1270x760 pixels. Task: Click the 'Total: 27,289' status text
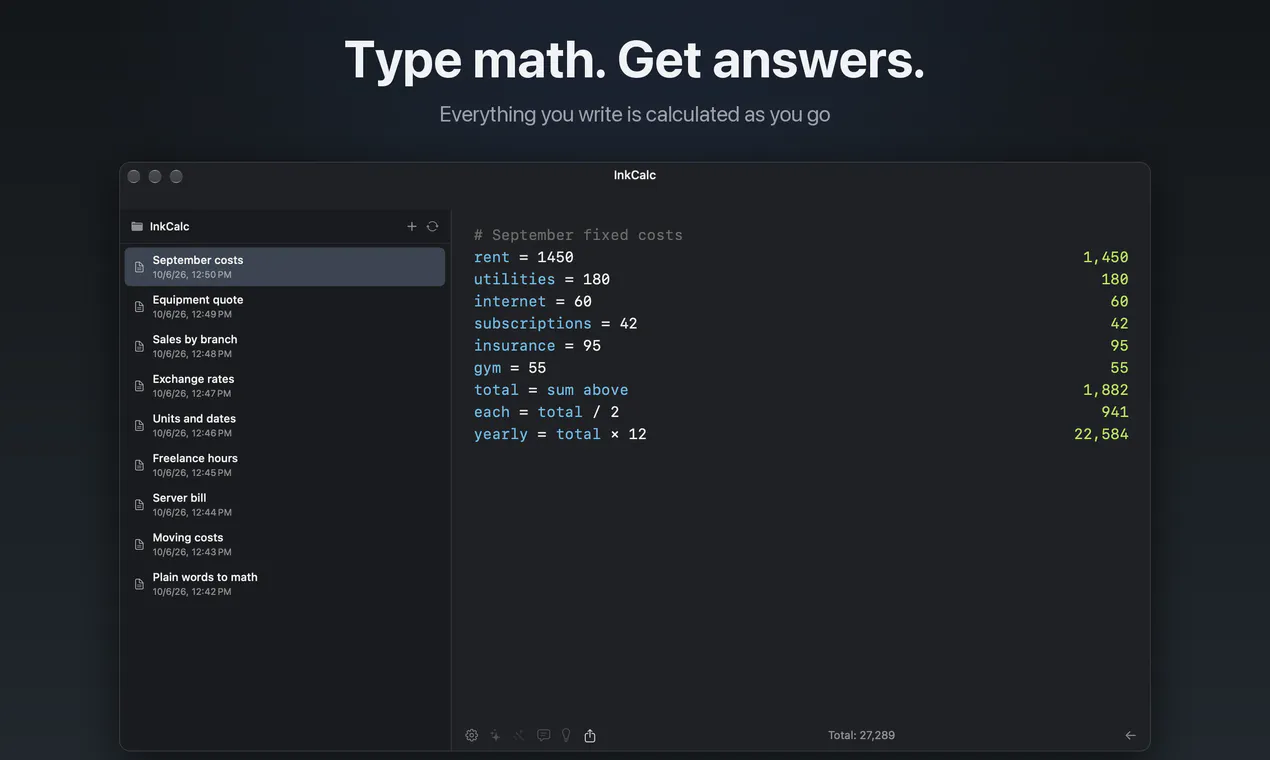click(x=861, y=735)
